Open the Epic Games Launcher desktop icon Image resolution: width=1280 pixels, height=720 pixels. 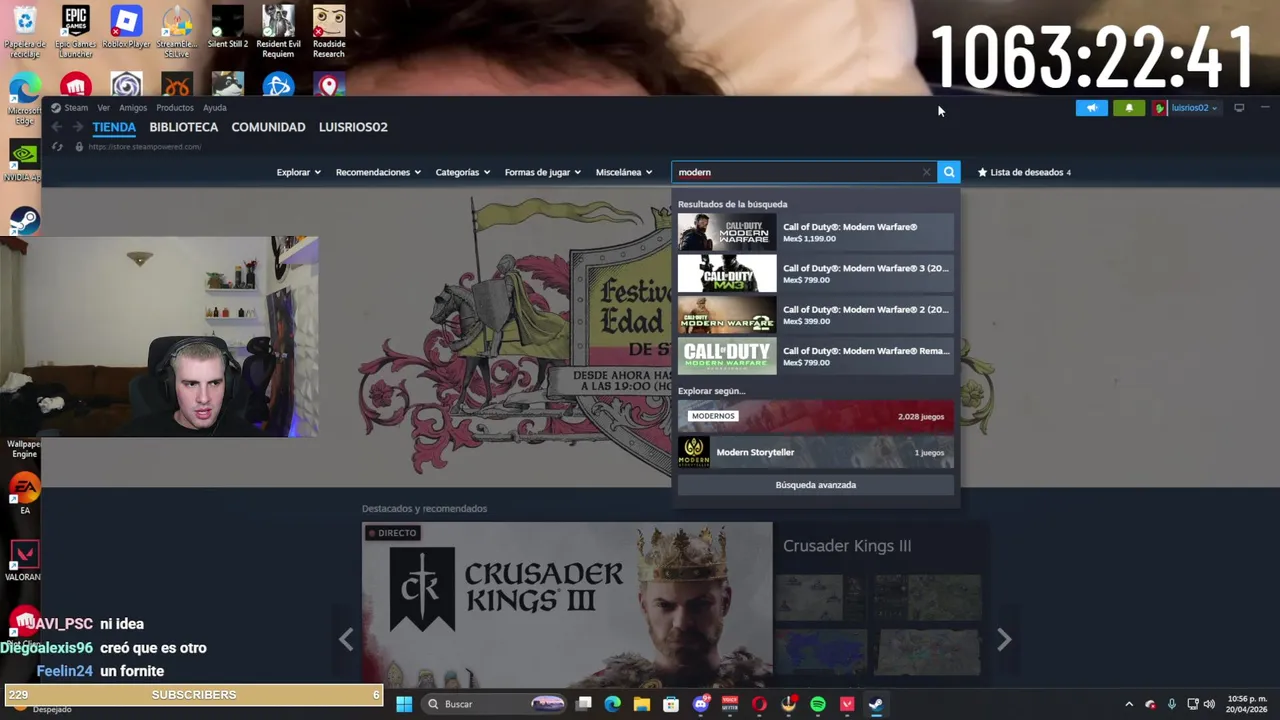point(75,31)
